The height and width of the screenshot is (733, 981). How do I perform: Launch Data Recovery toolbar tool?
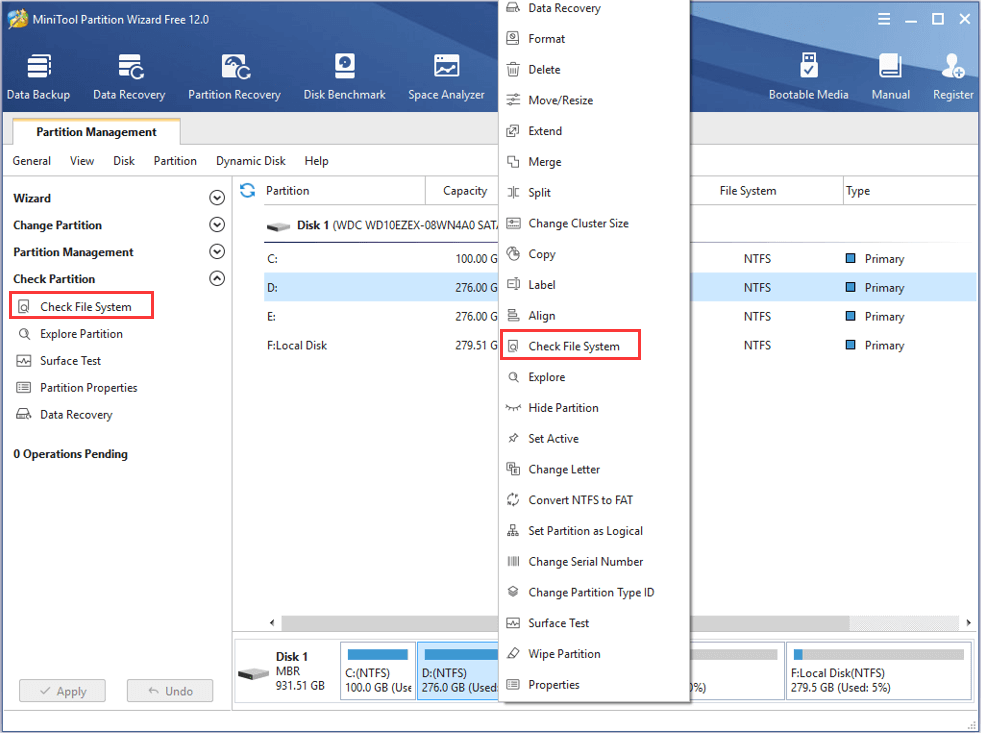click(129, 76)
